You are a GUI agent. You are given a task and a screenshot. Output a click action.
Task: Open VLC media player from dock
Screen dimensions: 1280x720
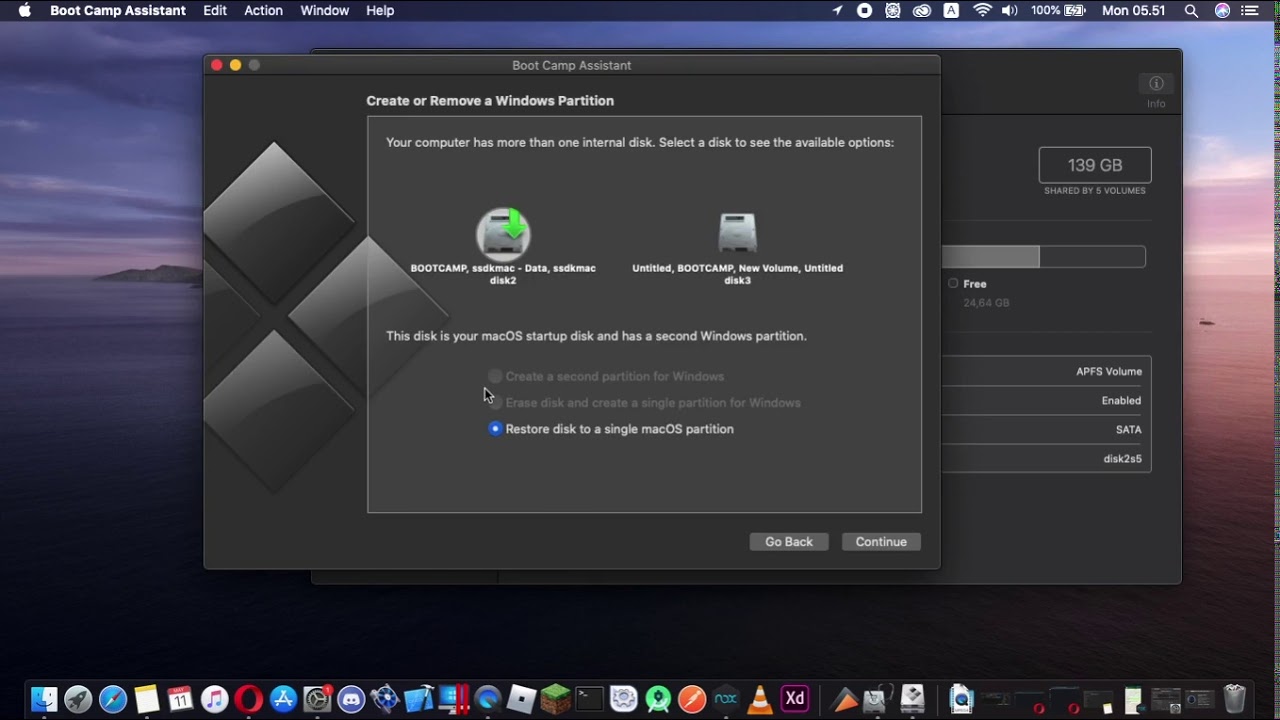pyautogui.click(x=760, y=698)
